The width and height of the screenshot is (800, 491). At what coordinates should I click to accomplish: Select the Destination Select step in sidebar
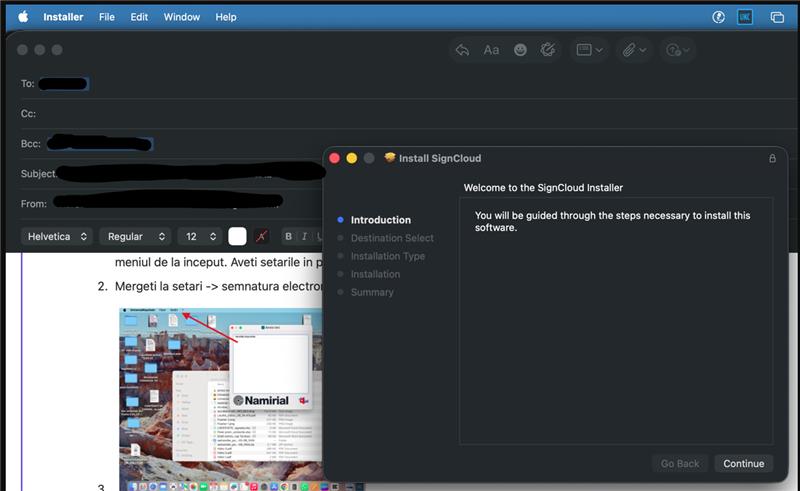click(x=392, y=238)
